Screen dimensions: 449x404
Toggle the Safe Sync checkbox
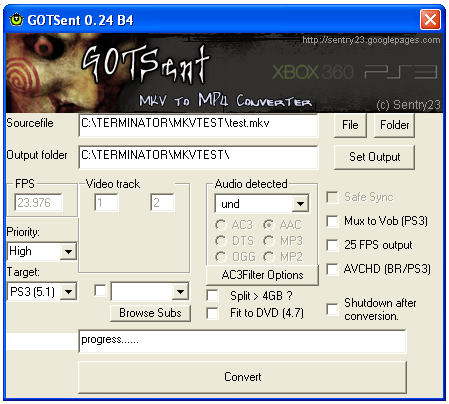[x=332, y=197]
